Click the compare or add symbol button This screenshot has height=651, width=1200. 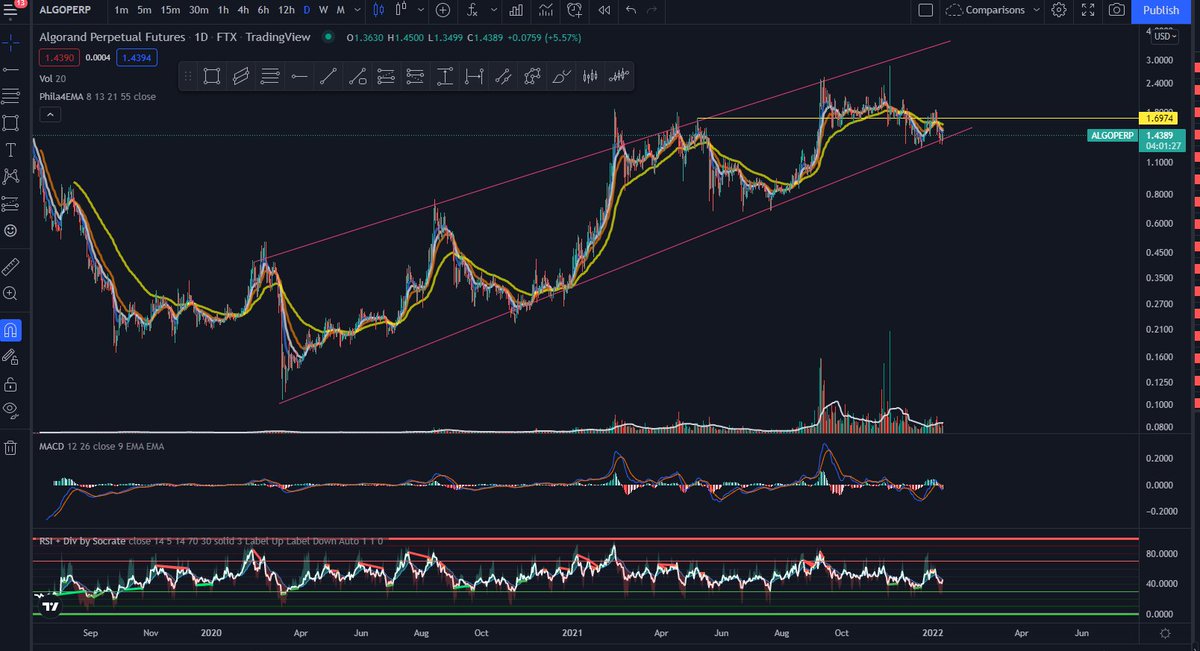(443, 10)
